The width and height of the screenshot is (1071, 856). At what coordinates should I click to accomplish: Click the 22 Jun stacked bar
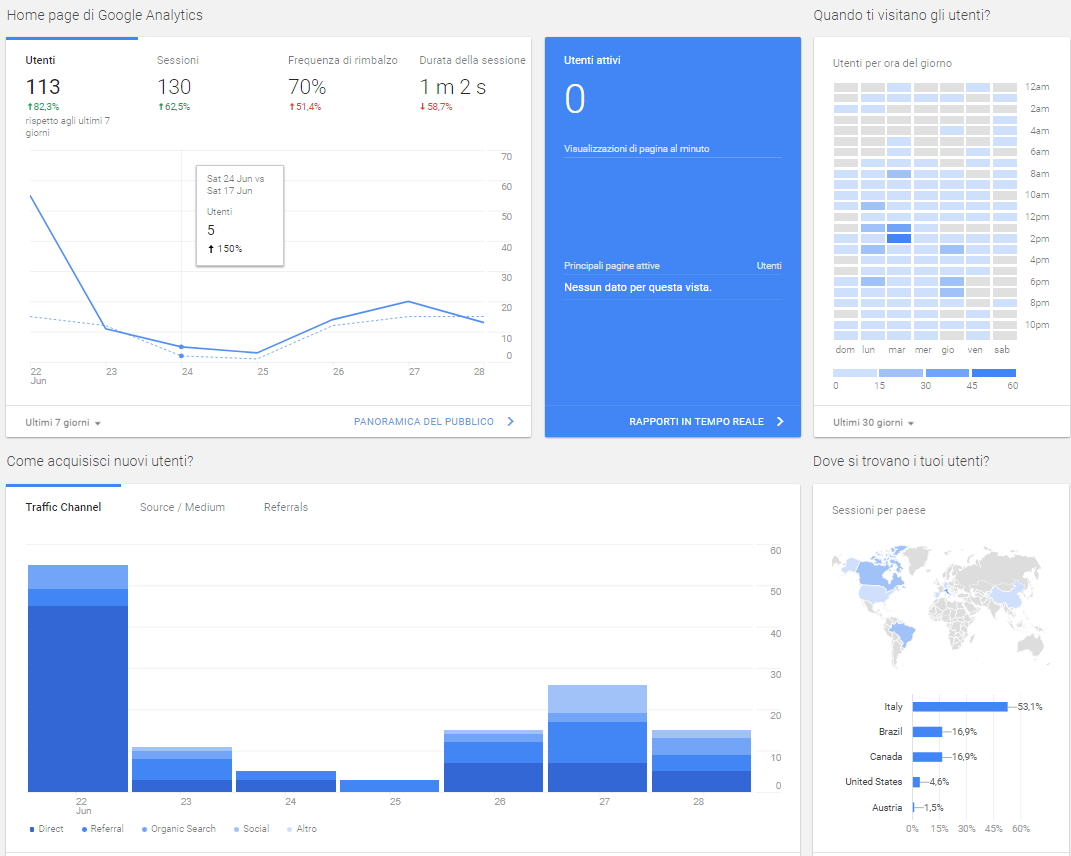78,678
